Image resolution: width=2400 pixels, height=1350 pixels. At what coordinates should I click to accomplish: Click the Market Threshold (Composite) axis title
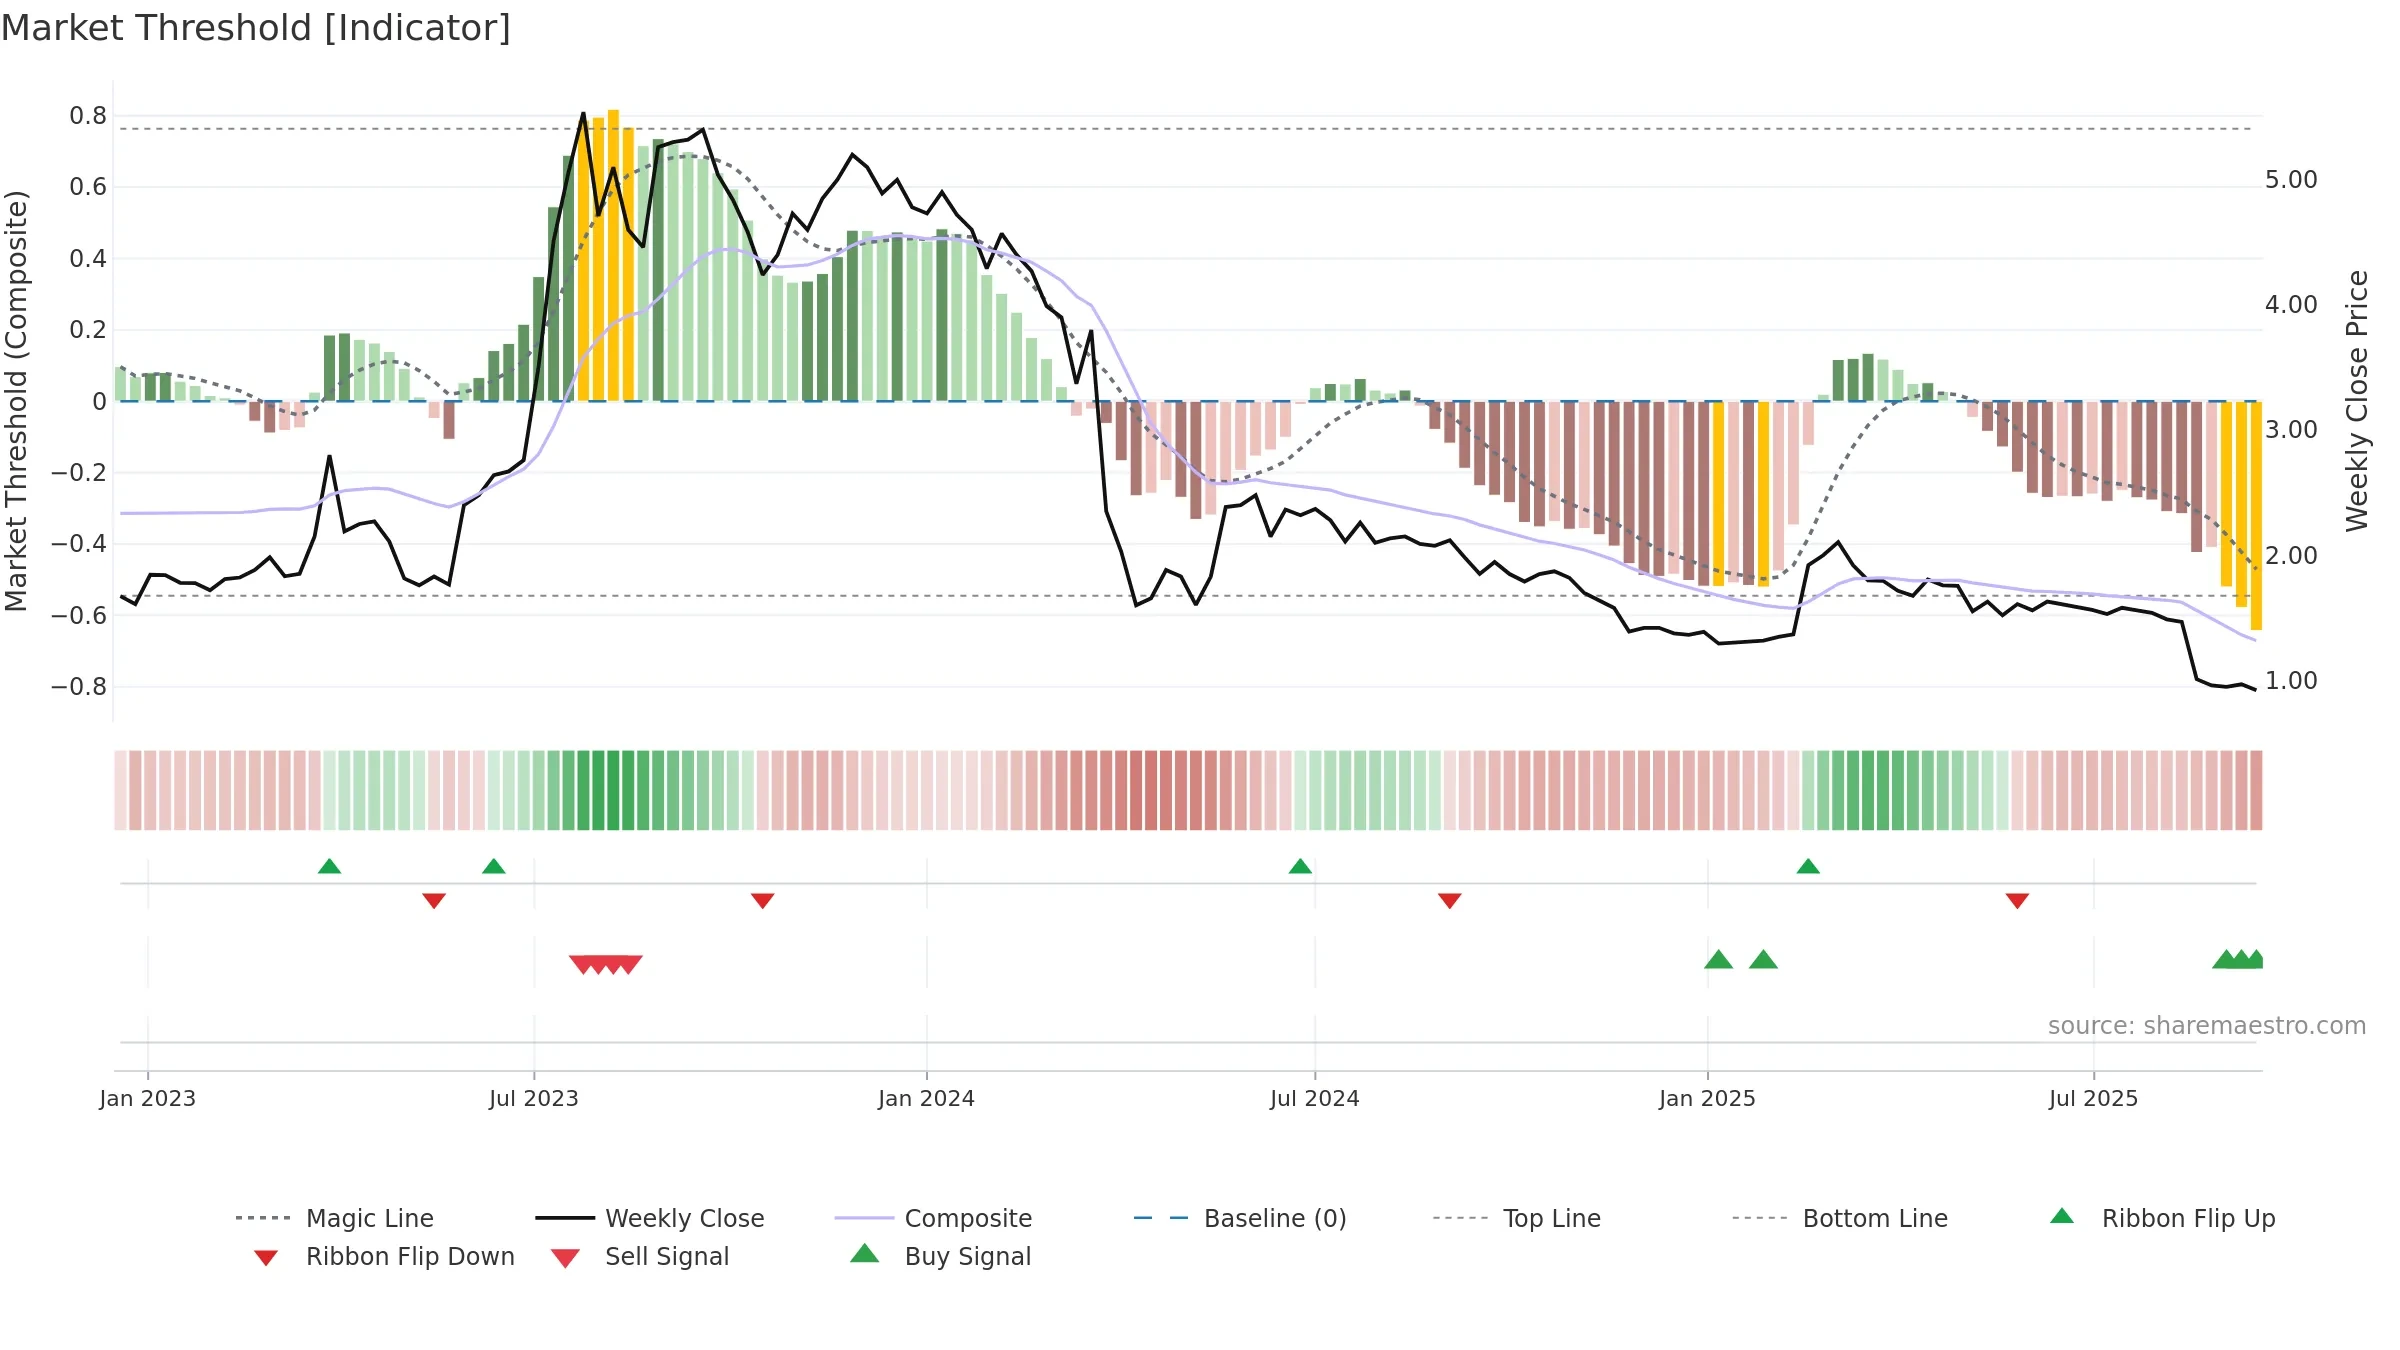[16, 400]
